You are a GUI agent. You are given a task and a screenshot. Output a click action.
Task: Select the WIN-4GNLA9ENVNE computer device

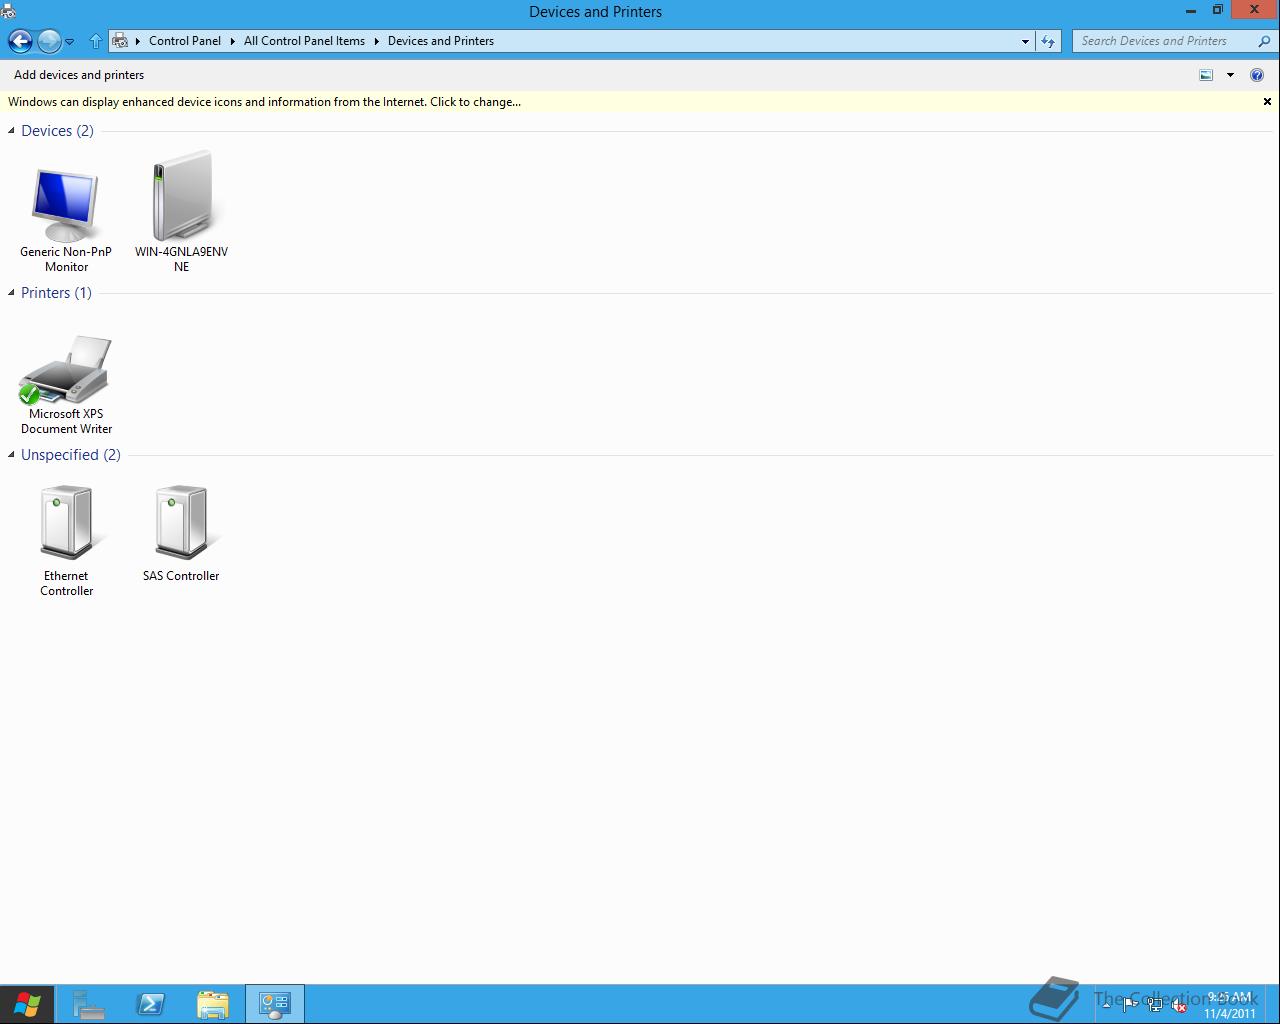(181, 212)
